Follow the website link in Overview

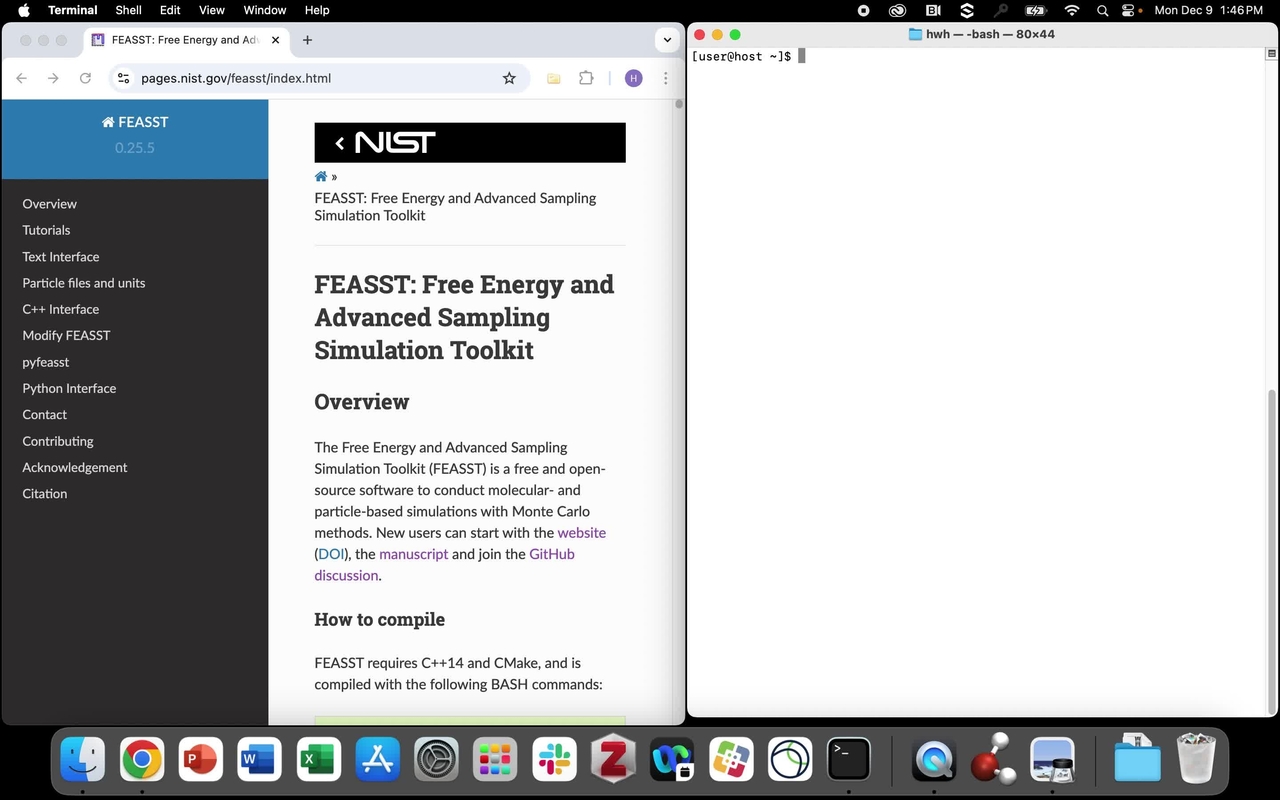click(582, 533)
